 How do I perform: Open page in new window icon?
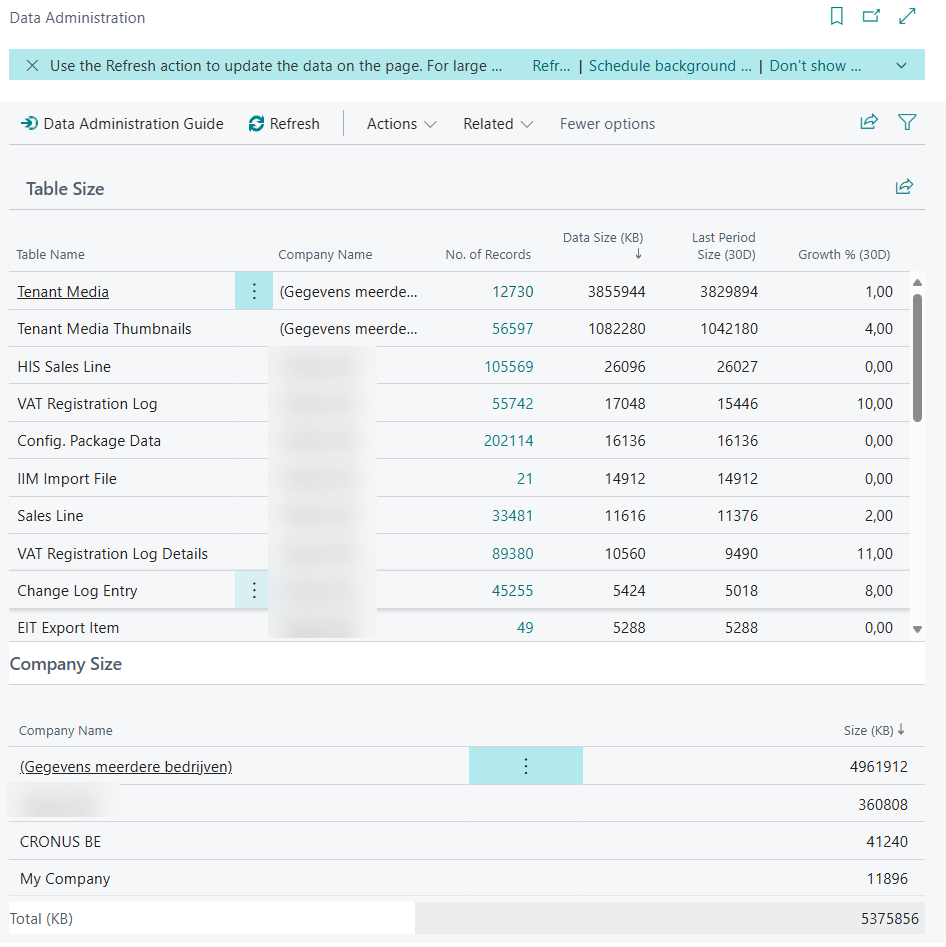click(871, 16)
